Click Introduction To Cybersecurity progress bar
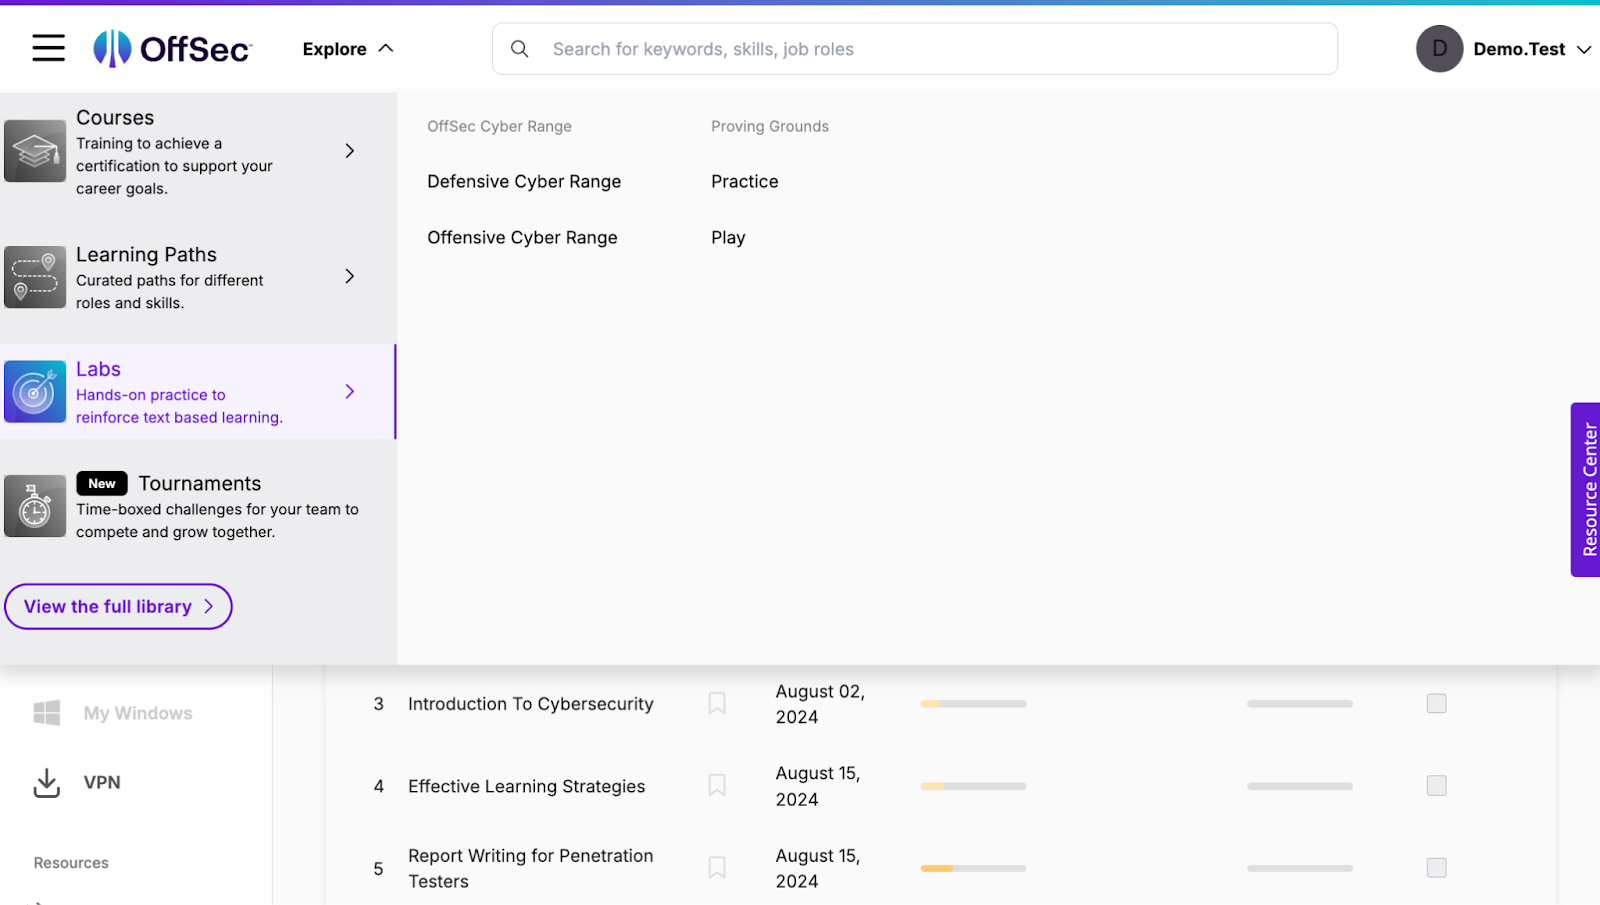The width and height of the screenshot is (1600, 905). point(973,704)
